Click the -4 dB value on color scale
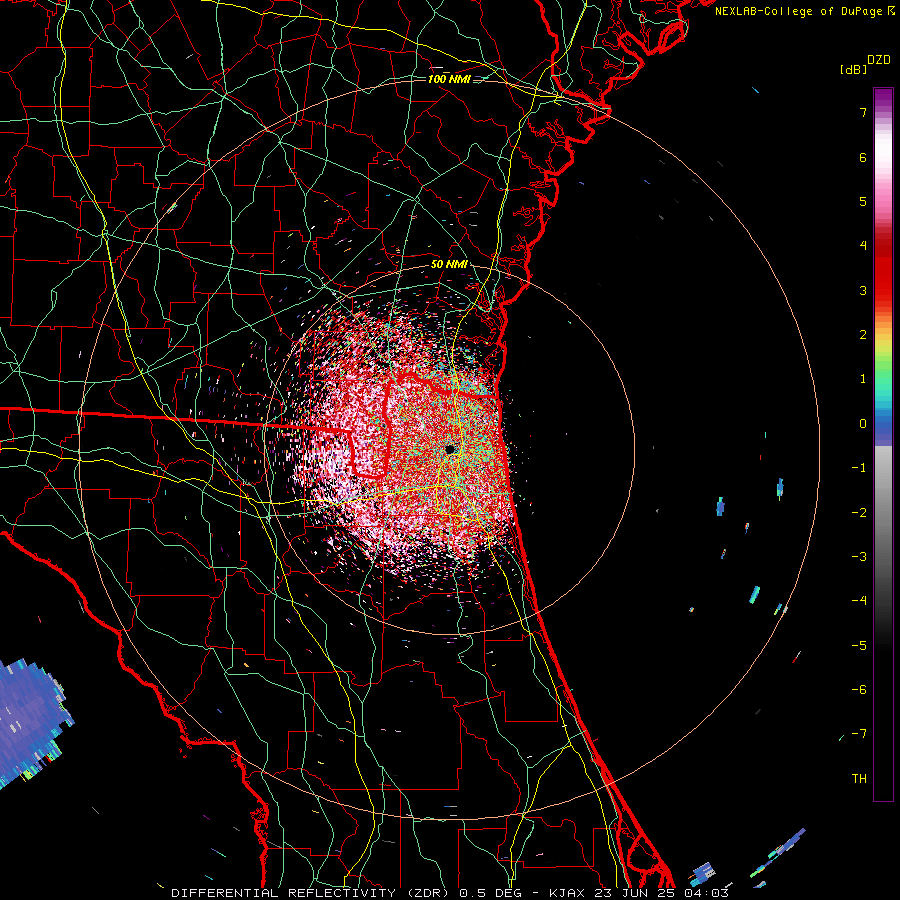This screenshot has width=900, height=900. click(859, 600)
